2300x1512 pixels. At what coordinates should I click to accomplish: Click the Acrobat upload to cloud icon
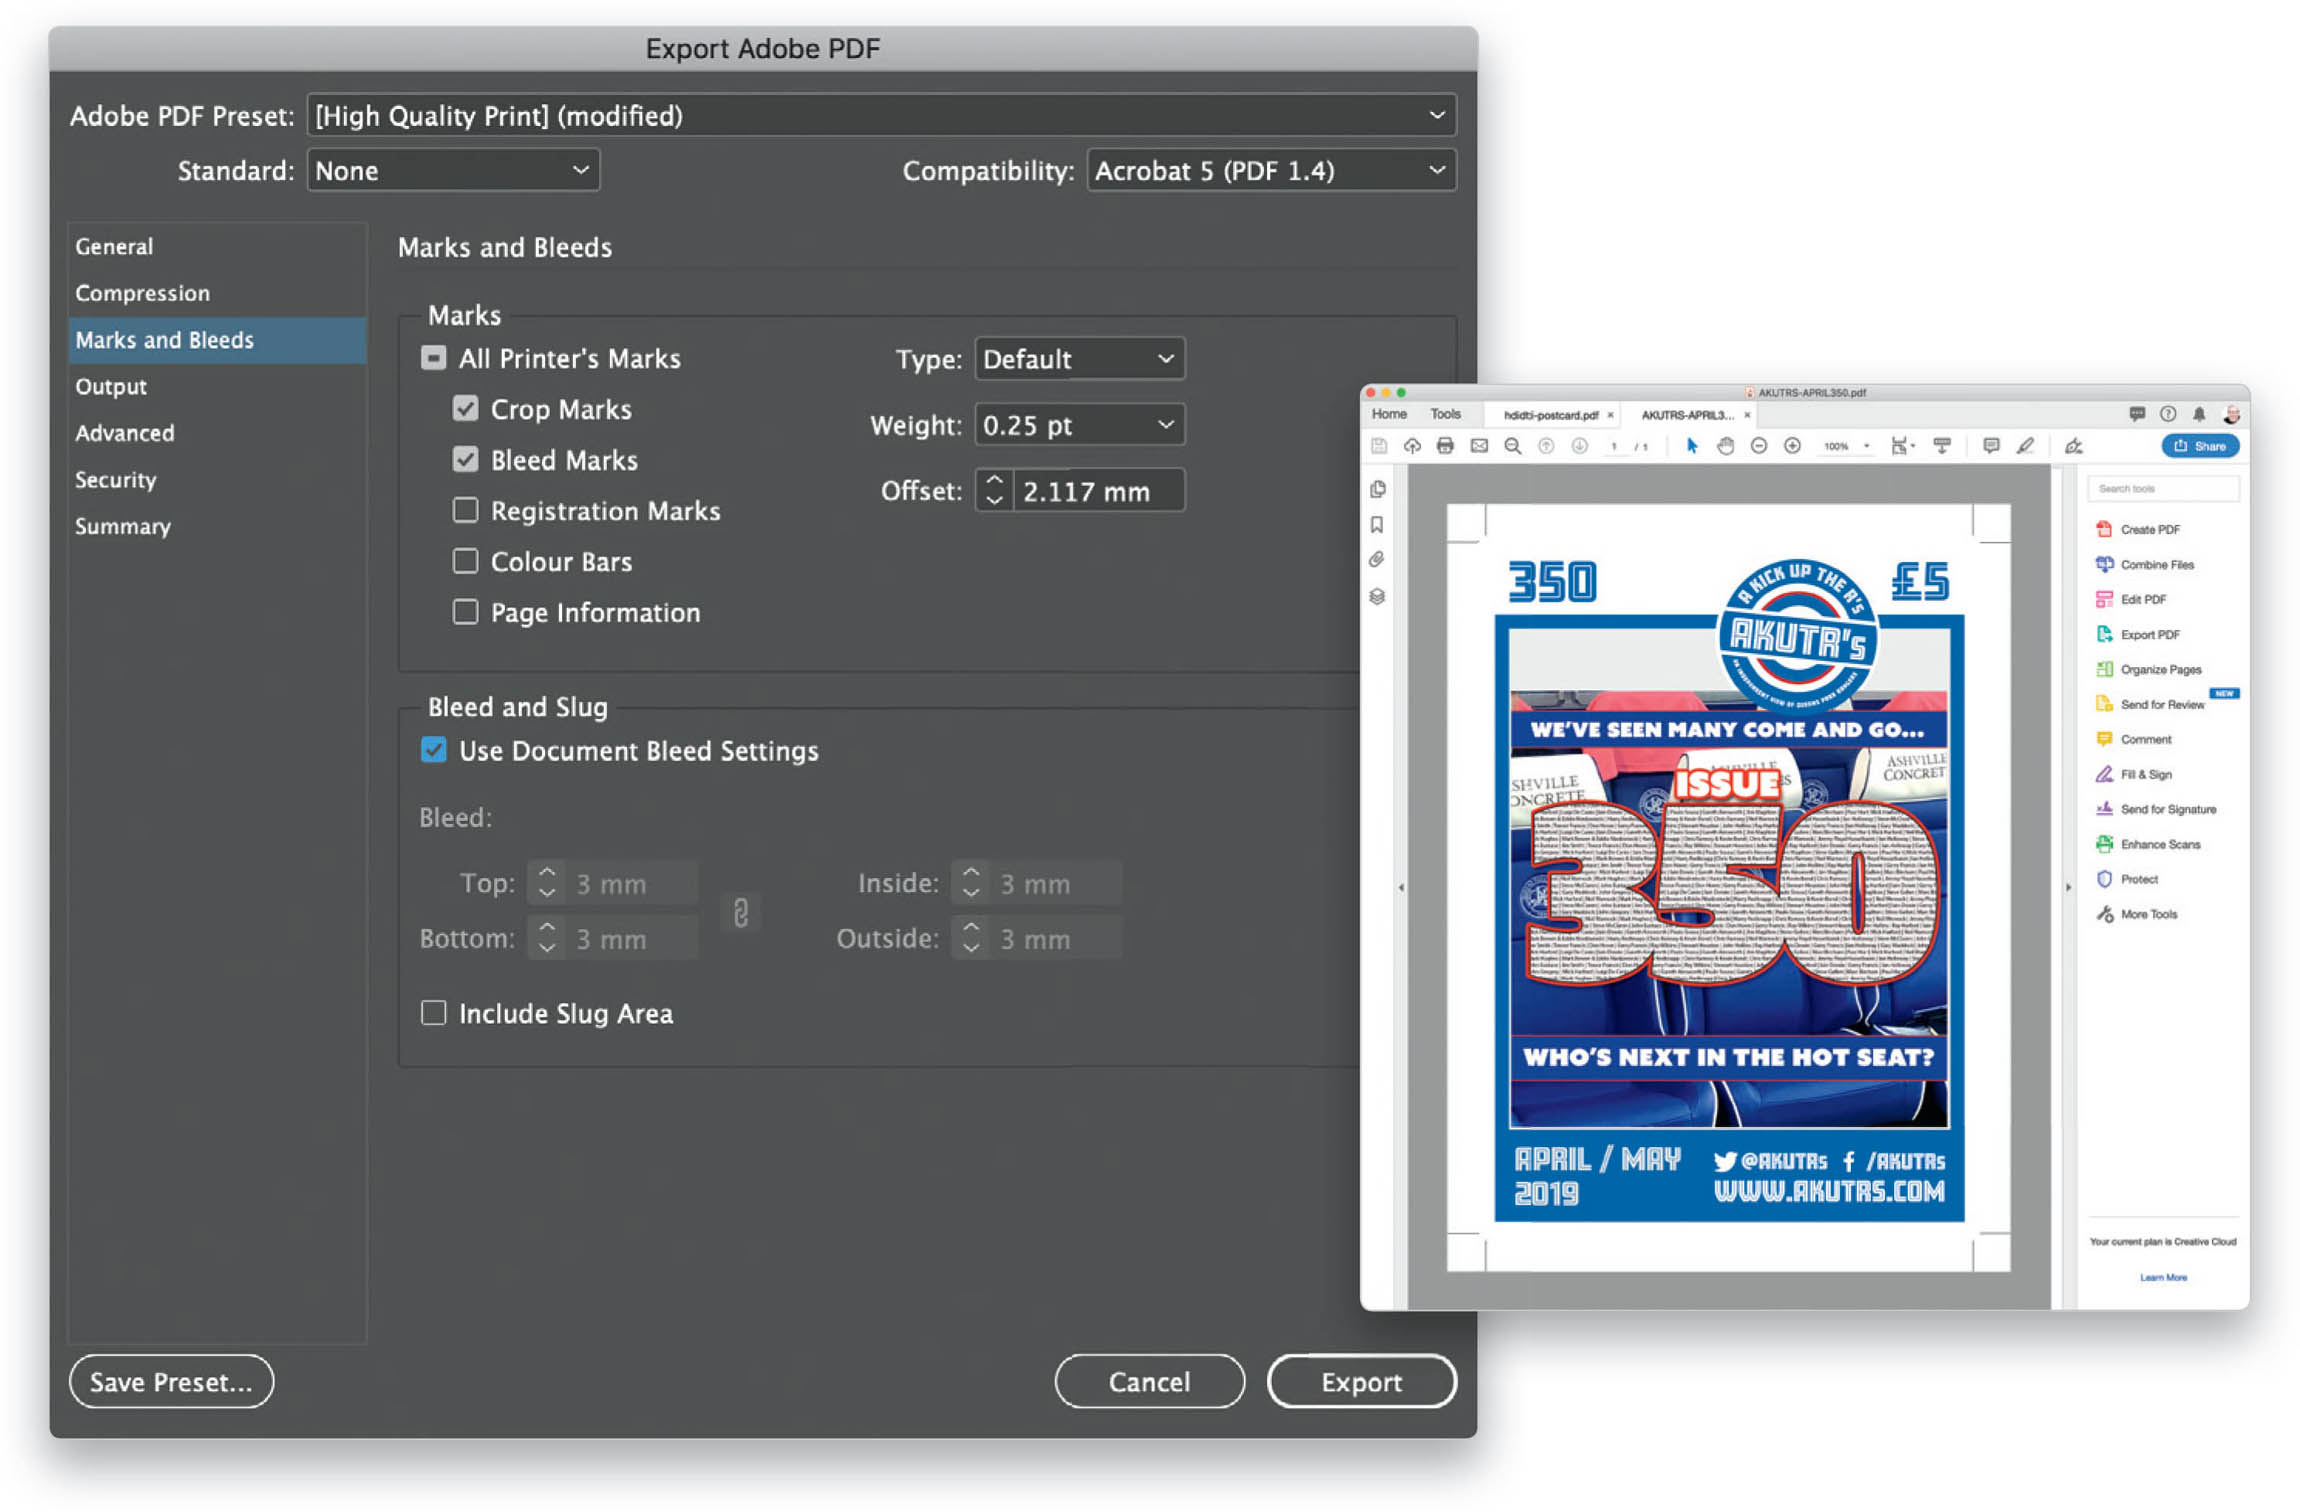[x=1412, y=446]
